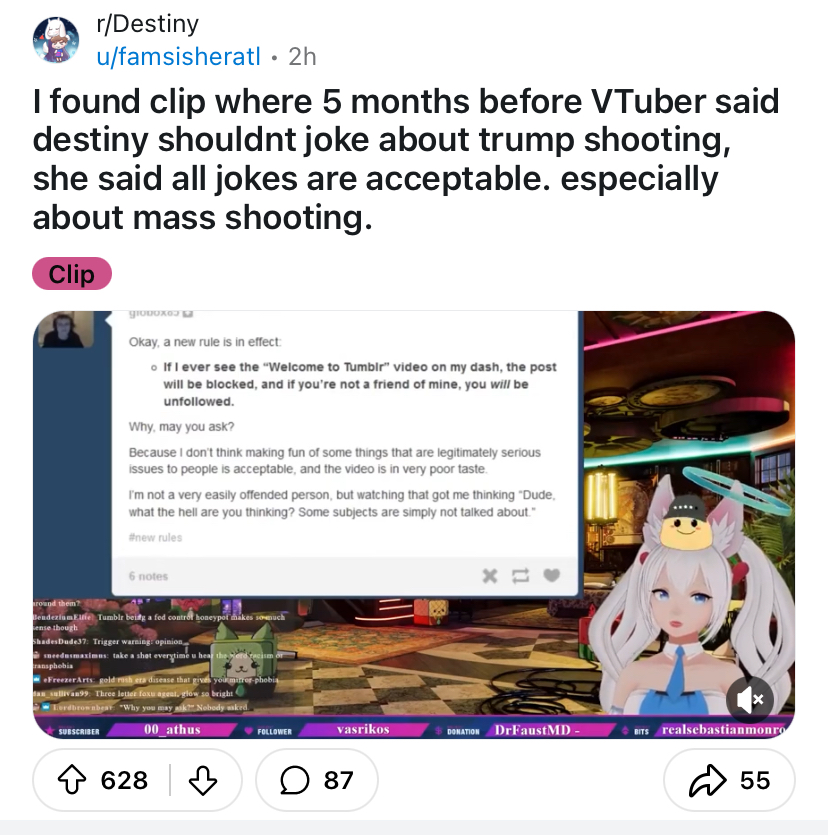
Task: Click the heart icon in Tumblr post
Action: 552,575
